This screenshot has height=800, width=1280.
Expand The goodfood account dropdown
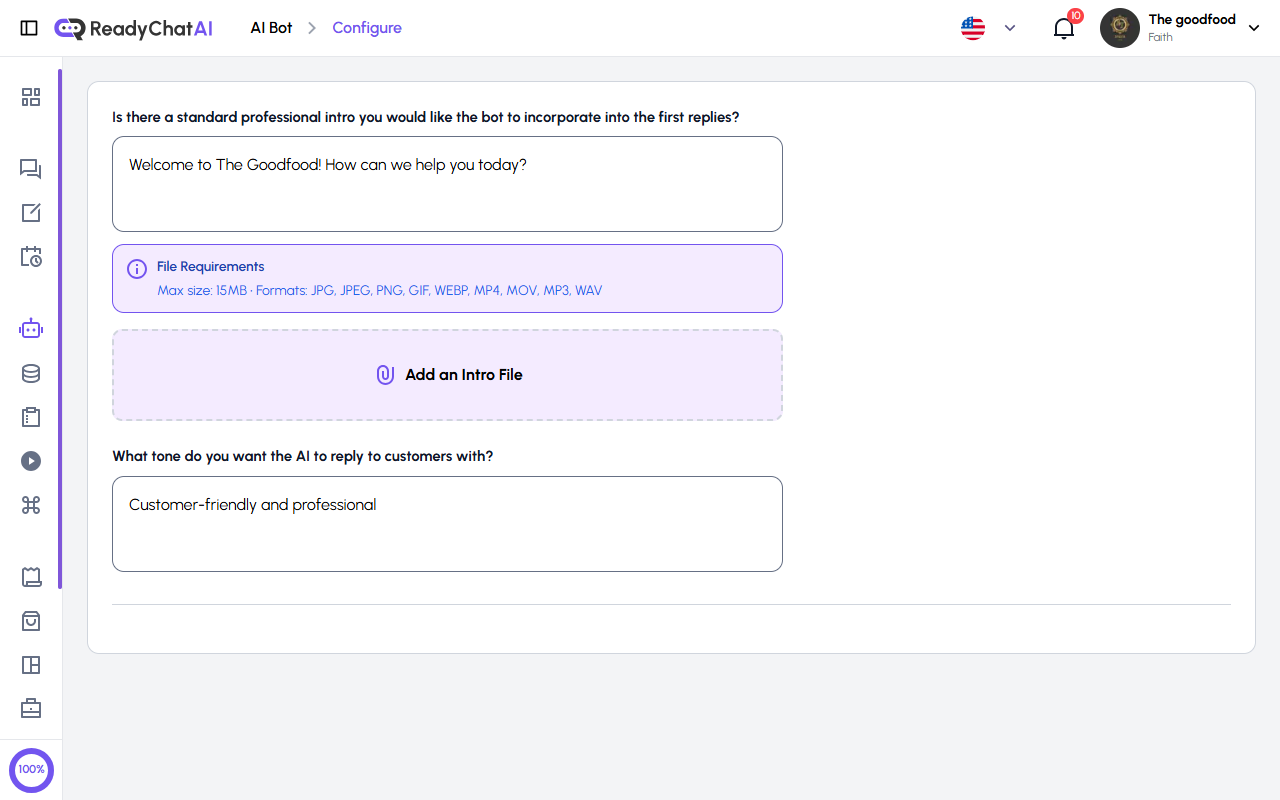click(1254, 27)
